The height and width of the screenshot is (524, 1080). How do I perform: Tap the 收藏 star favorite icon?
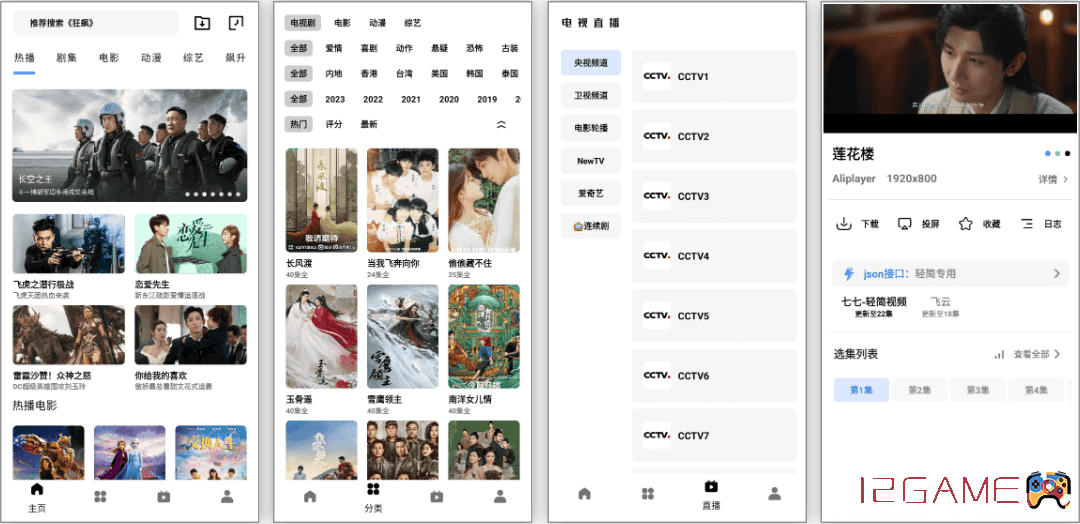point(966,224)
